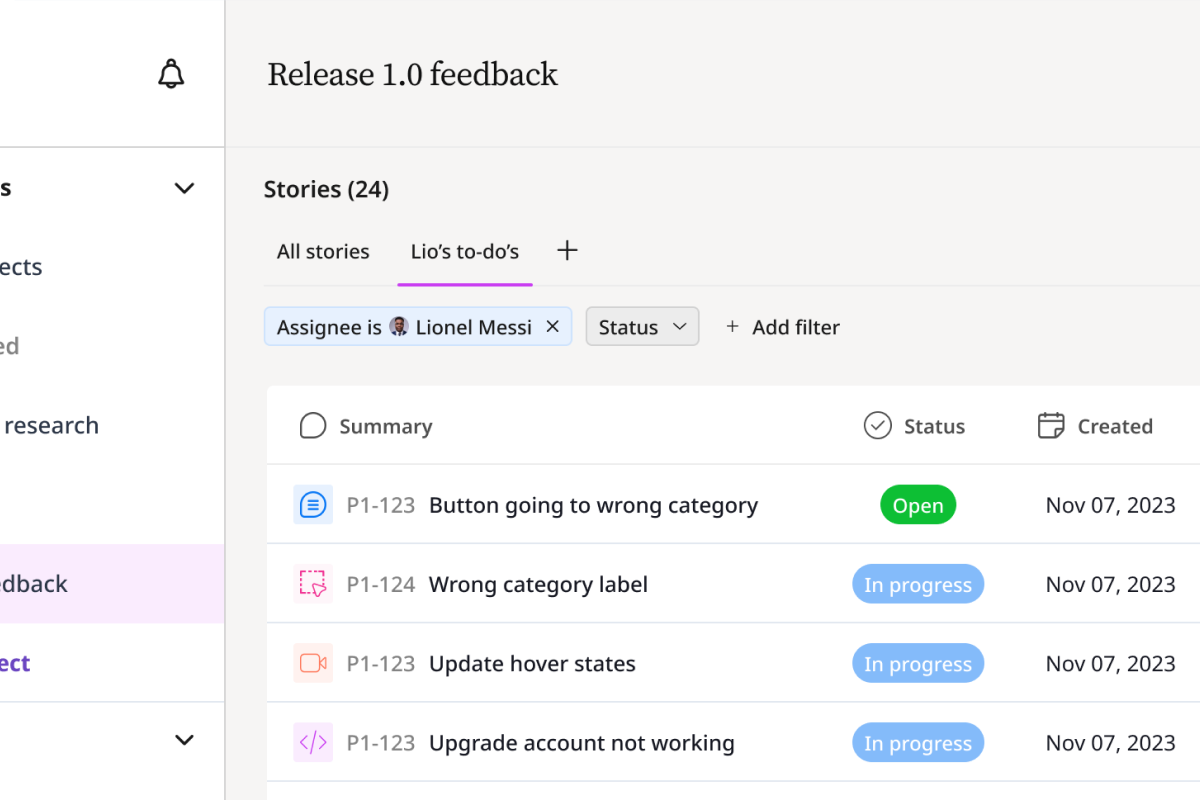Click Lionel Messi's avatar in the filter chip
This screenshot has height=800, width=1200.
[397, 326]
